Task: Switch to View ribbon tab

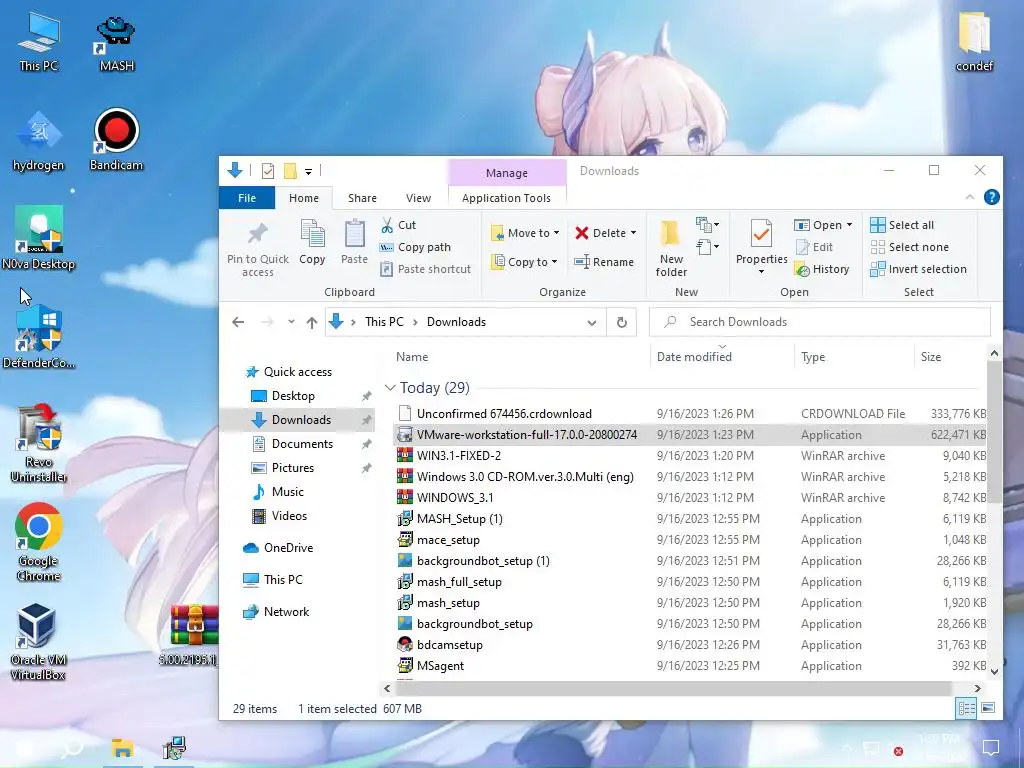Action: 418,198
